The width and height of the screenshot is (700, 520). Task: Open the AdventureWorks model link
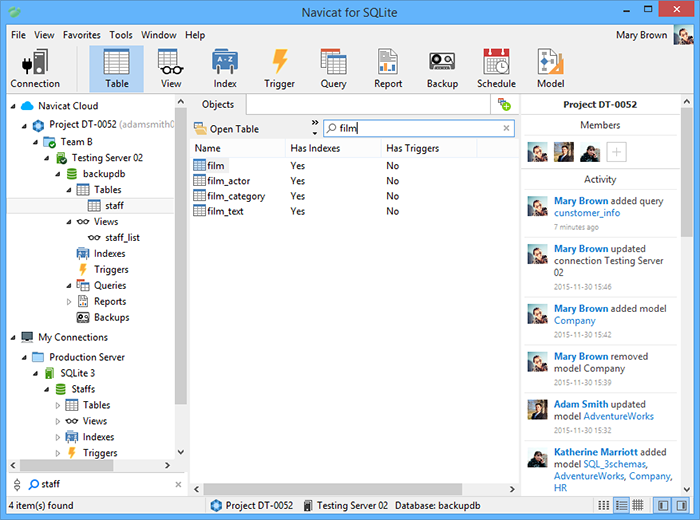pos(618,416)
